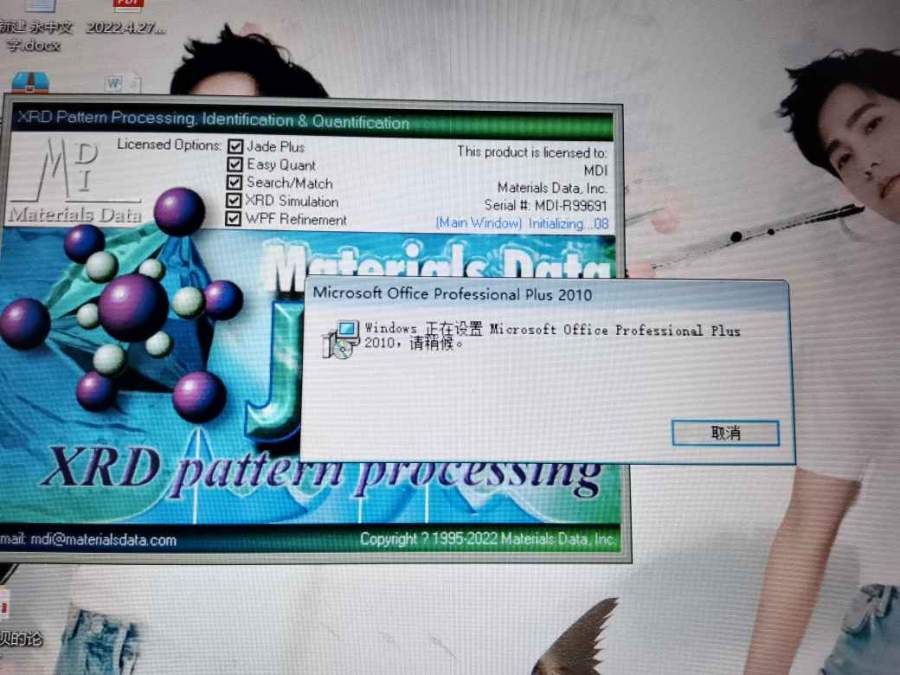Click the 'XRD pattern processing' banner text
Viewport: 900px width, 675px height.
click(x=321, y=472)
